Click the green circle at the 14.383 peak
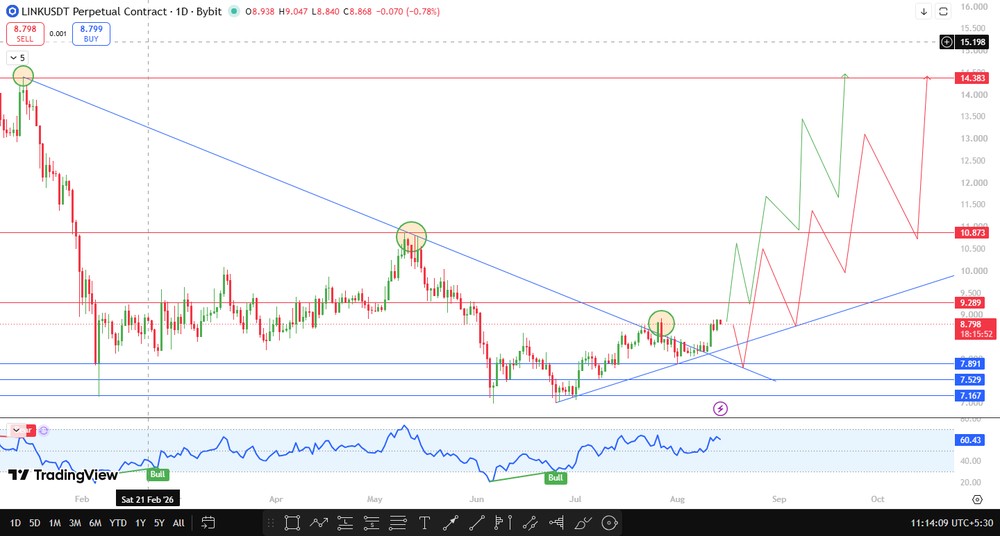The height and width of the screenshot is (536, 1000). coord(23,76)
